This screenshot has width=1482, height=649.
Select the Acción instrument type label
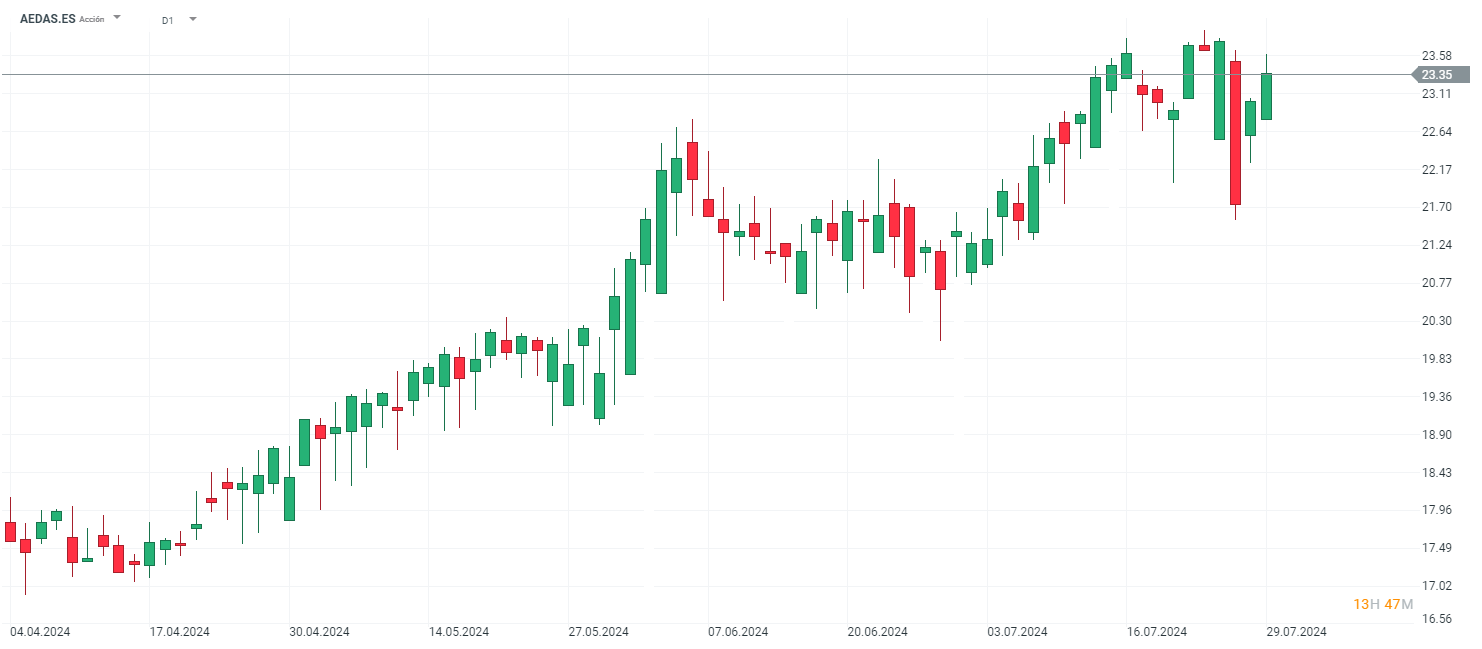(91, 19)
